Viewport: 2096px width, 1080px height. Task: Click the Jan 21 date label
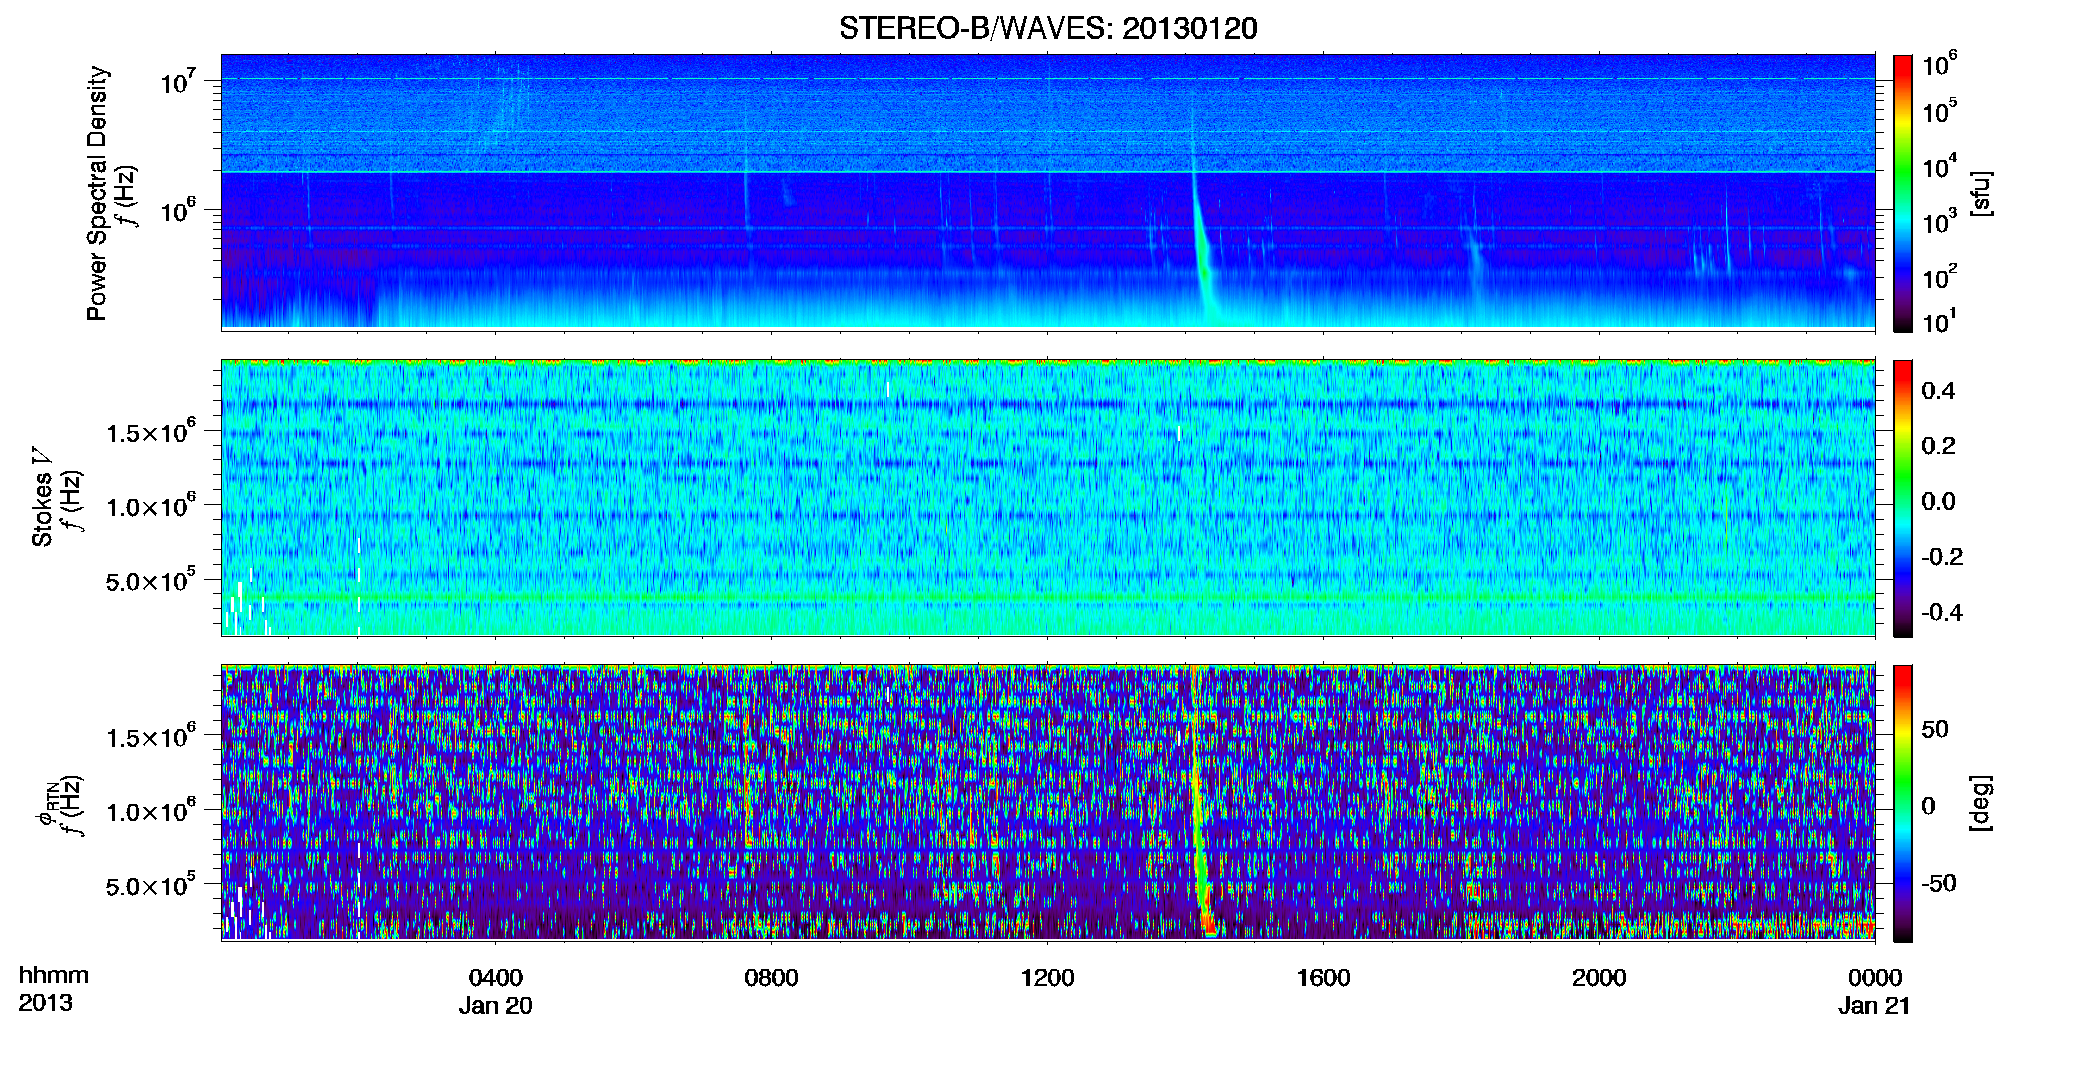[1874, 1006]
